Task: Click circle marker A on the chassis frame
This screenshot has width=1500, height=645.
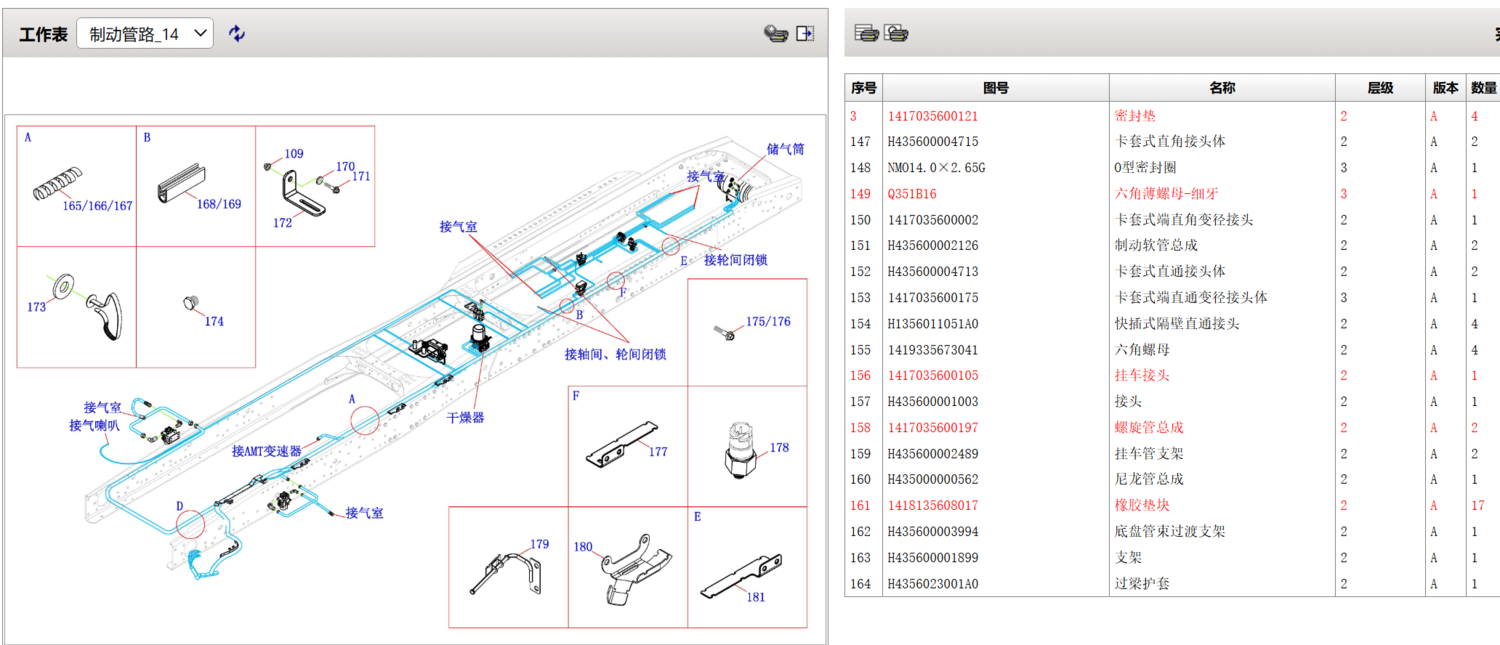Action: click(x=365, y=420)
